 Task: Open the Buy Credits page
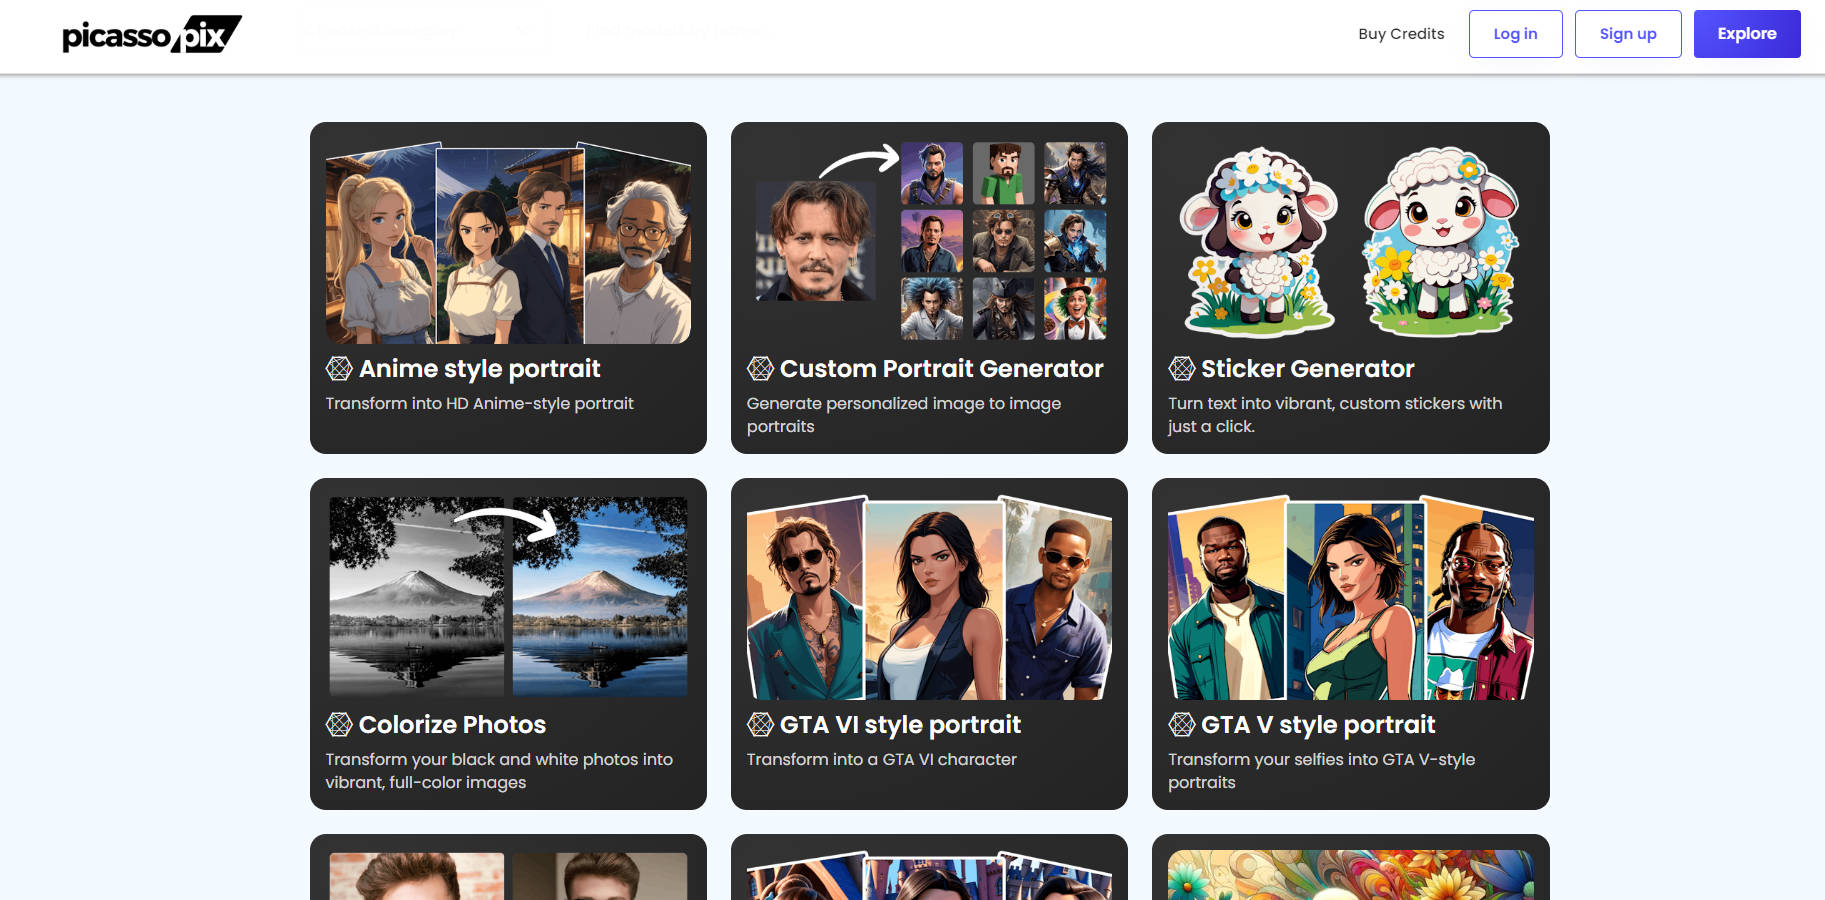tap(1400, 34)
